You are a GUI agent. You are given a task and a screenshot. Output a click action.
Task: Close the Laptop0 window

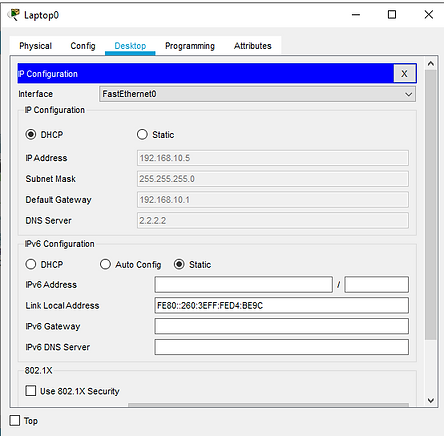click(429, 15)
